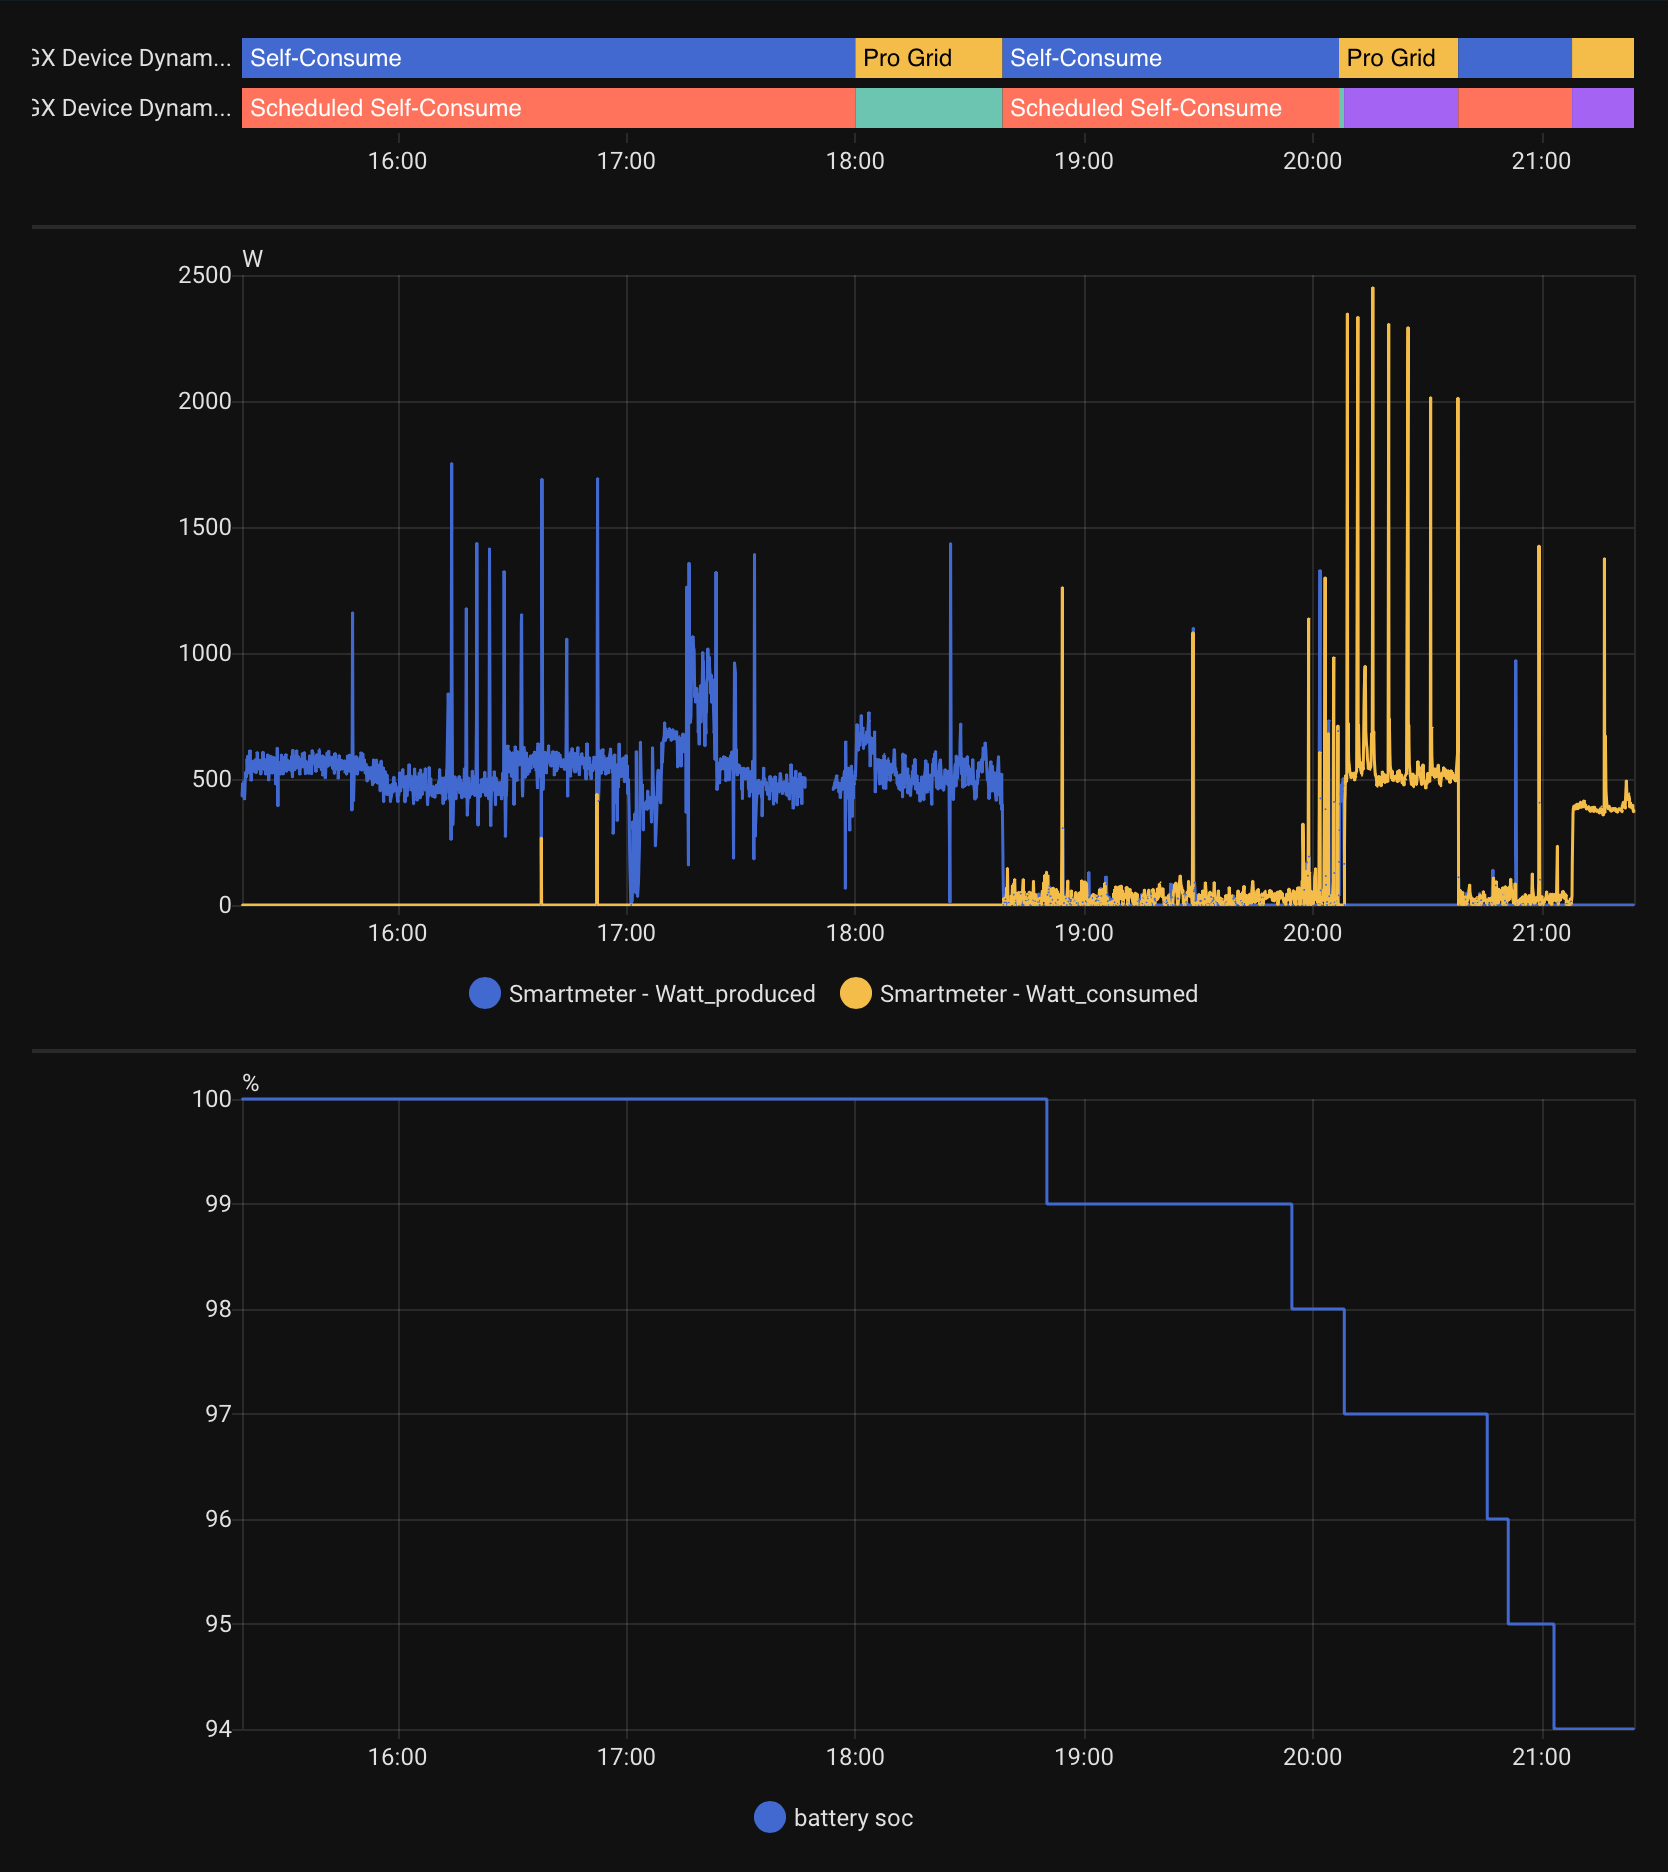Toggle the Smartmeter - Watt_produced series label
The image size is (1668, 1872).
[x=662, y=993]
